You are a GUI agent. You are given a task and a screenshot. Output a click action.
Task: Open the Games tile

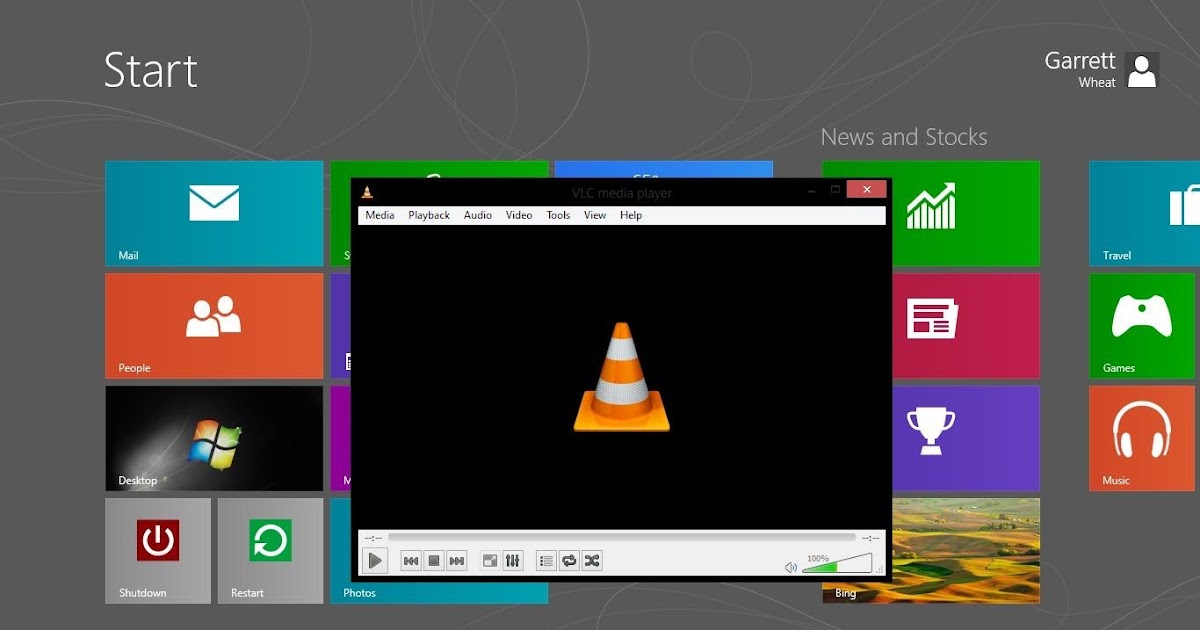tap(1141, 326)
